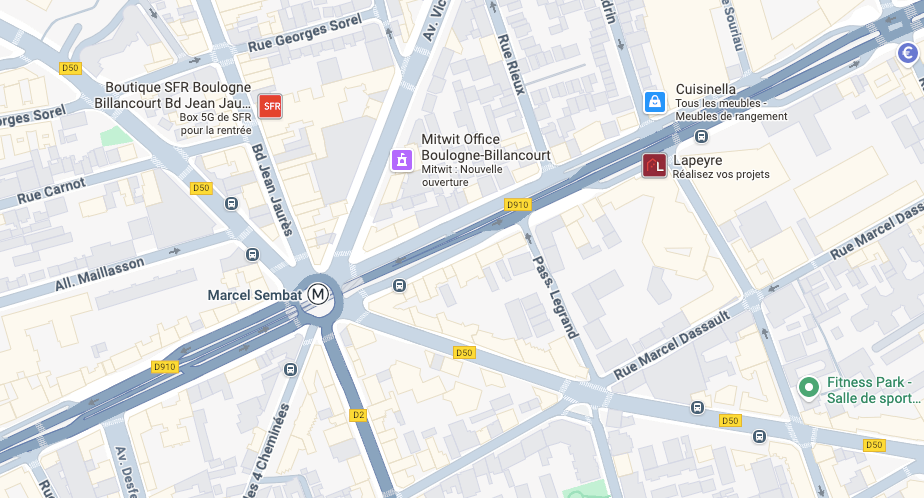Select the purple euro ATM marker
The image size is (924, 498).
908,53
